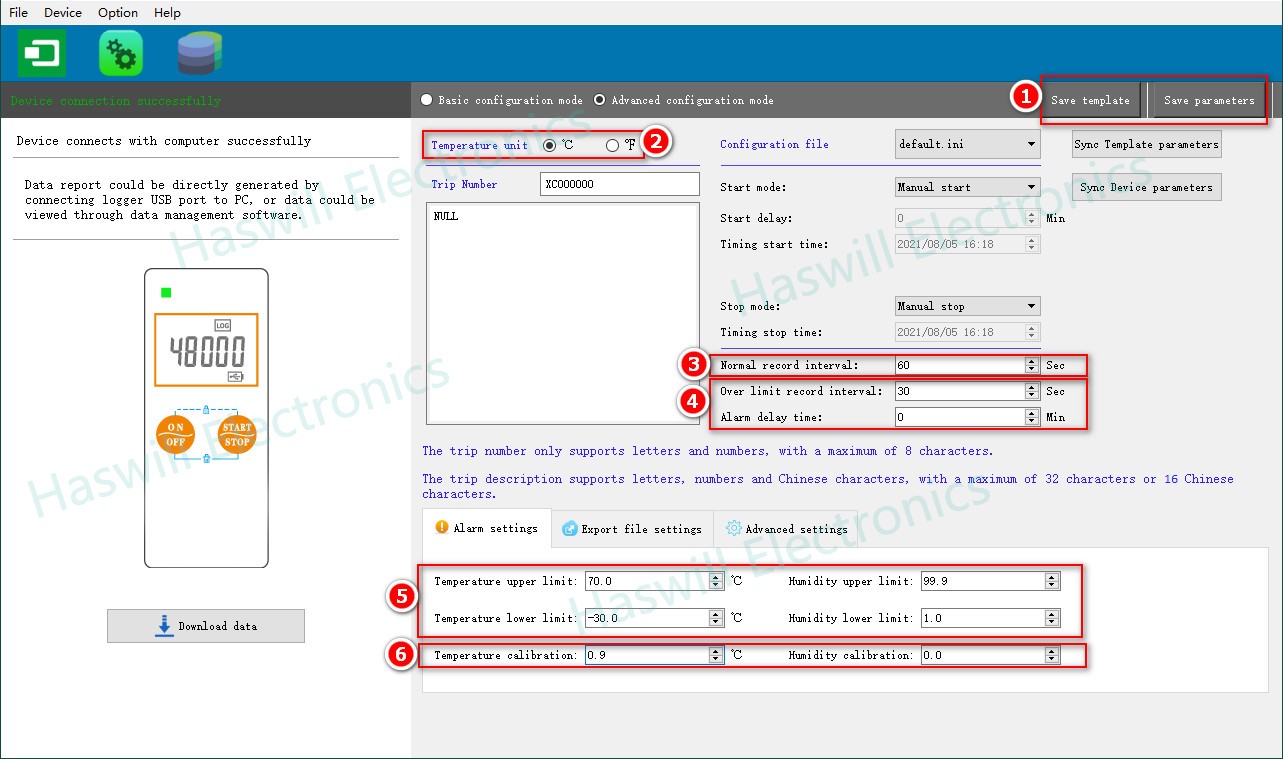
Task: Click the Export file settings tab icon
Action: point(569,528)
